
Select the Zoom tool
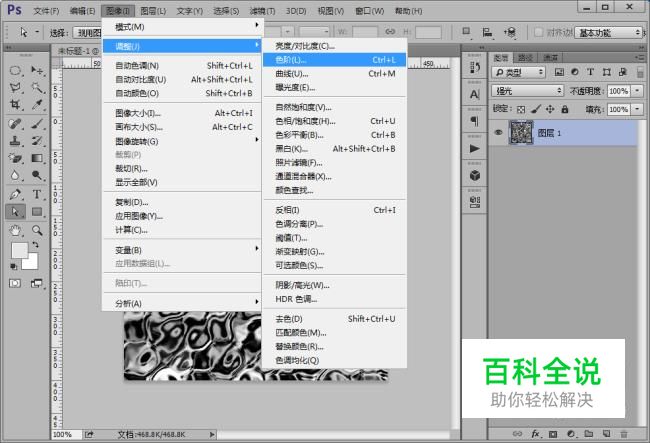tap(37, 230)
